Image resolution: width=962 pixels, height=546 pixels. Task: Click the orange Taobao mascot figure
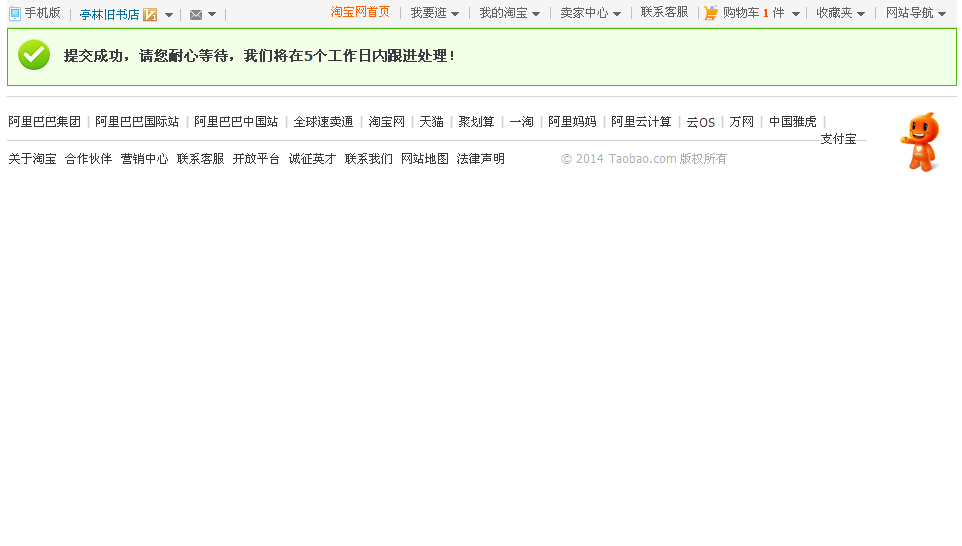pos(920,142)
